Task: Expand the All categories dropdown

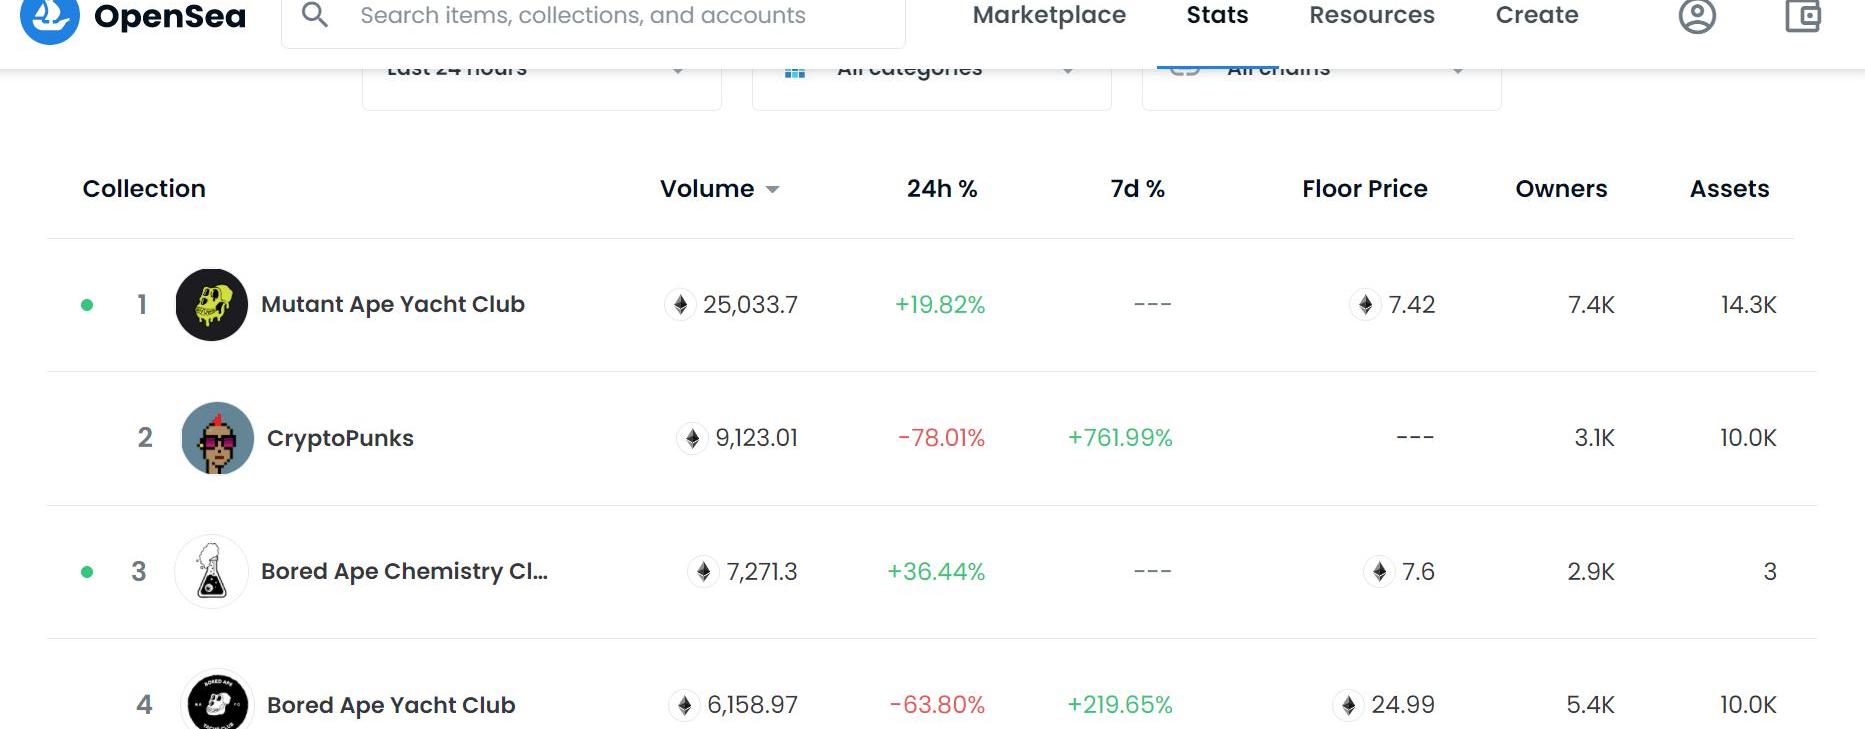Action: point(931,88)
